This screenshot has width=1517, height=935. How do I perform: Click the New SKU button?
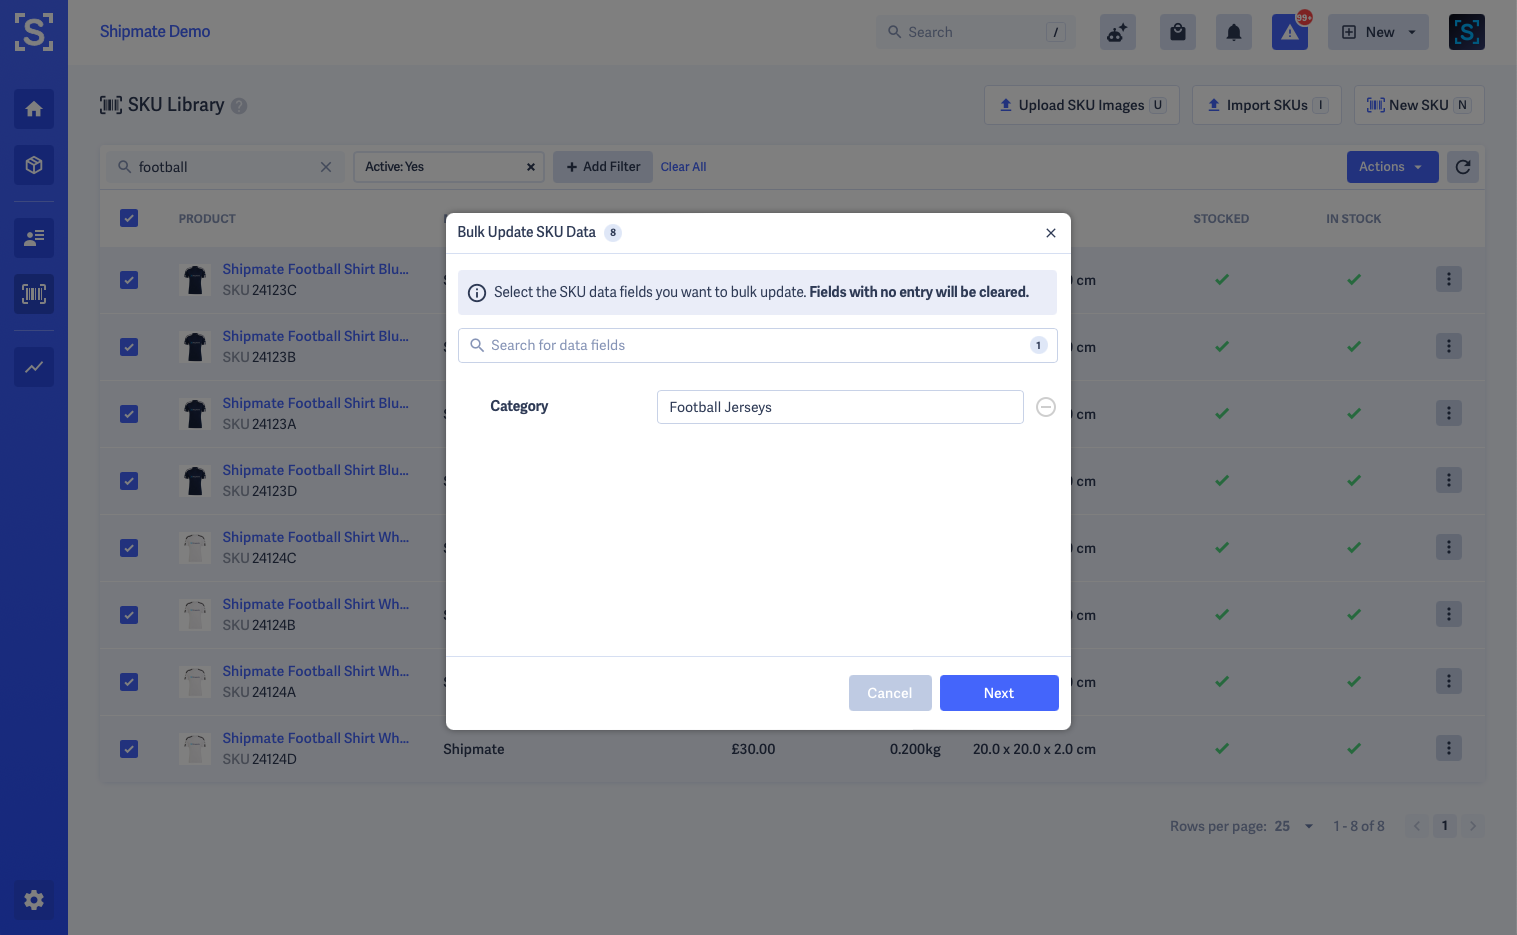pos(1419,105)
